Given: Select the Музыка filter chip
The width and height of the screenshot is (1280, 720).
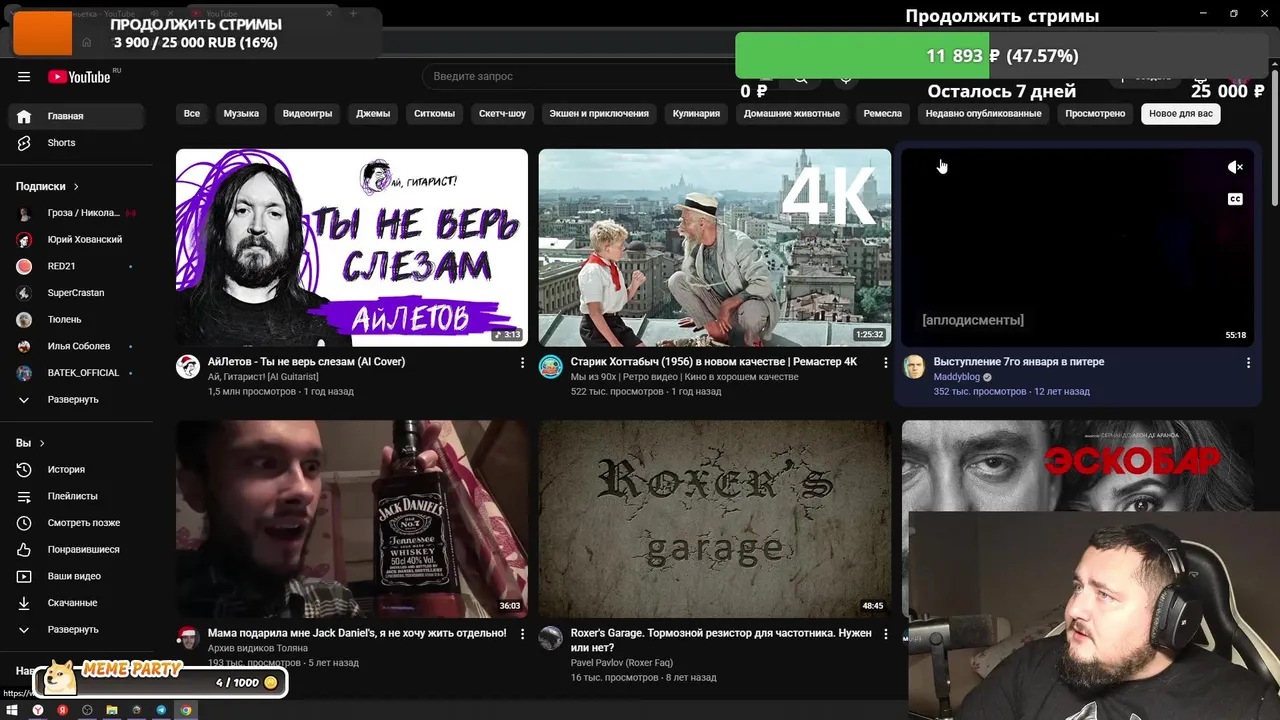Looking at the screenshot, I should point(241,114).
